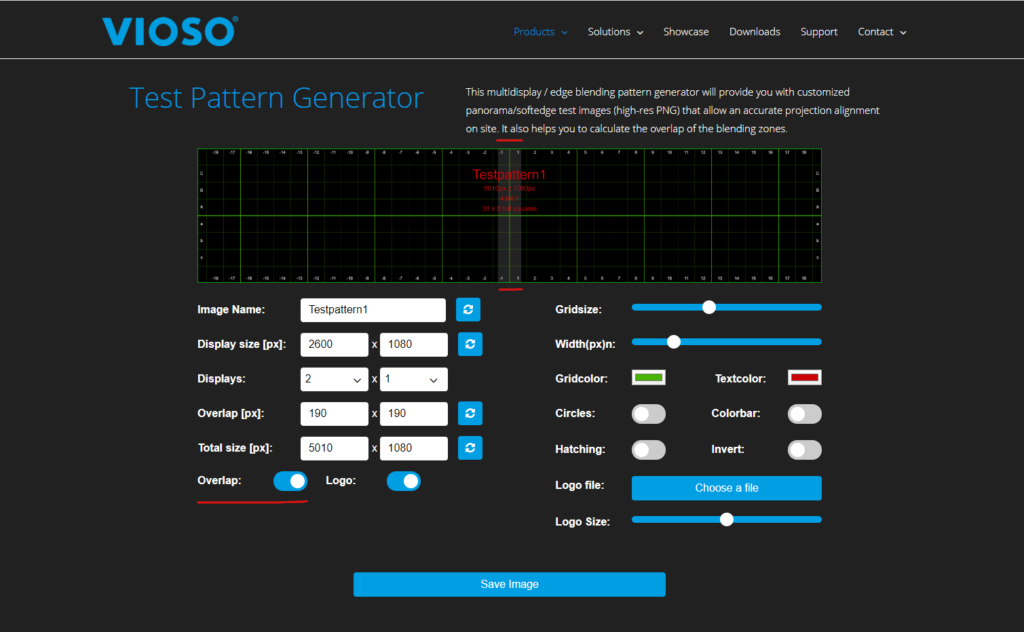1024x632 pixels.
Task: Click refresh icon next to Image Name
Action: pos(468,310)
